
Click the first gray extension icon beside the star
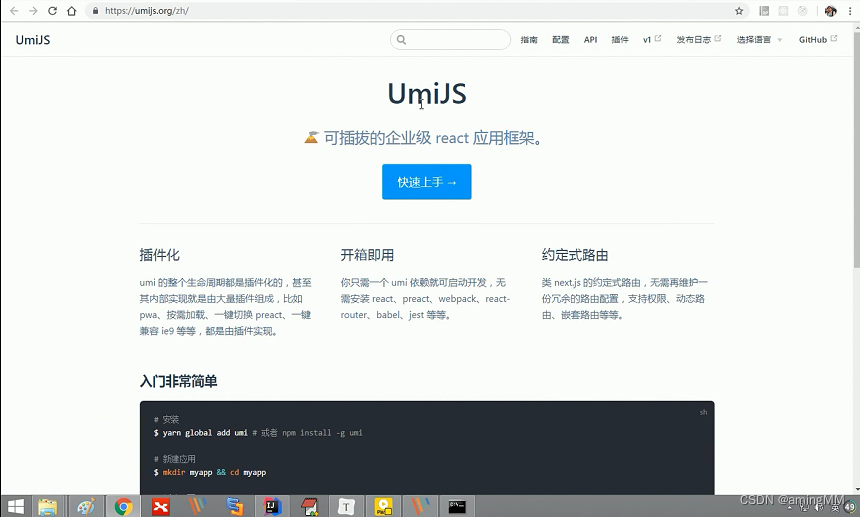pyautogui.click(x=764, y=11)
